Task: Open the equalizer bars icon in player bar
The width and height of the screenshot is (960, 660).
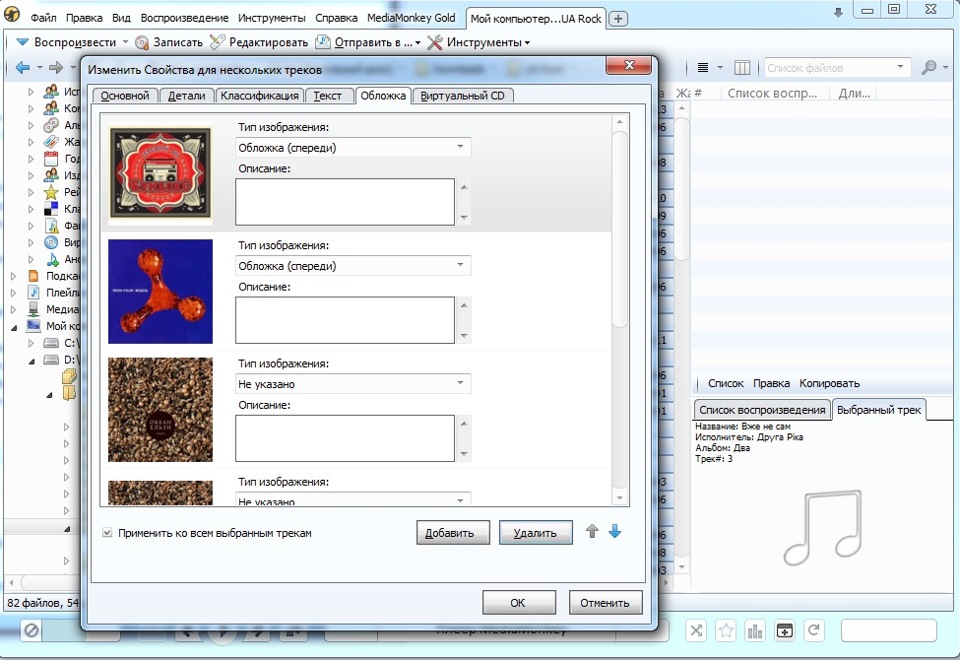Action: click(x=755, y=631)
